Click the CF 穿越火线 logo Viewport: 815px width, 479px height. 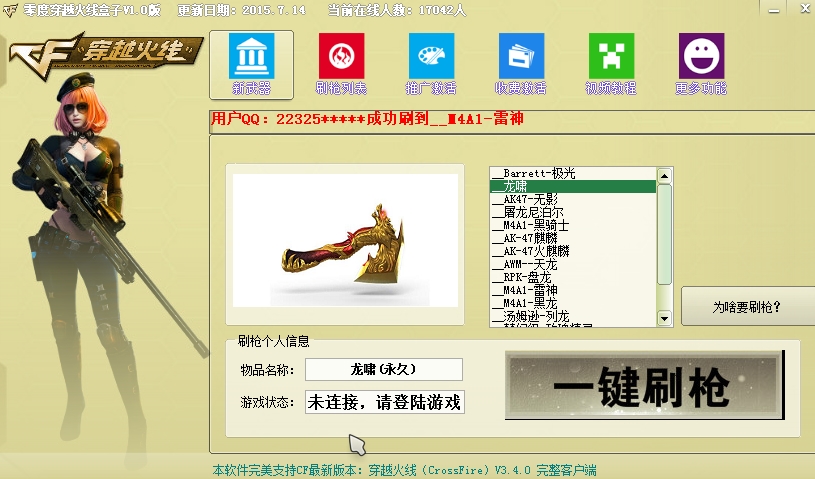tap(105, 55)
